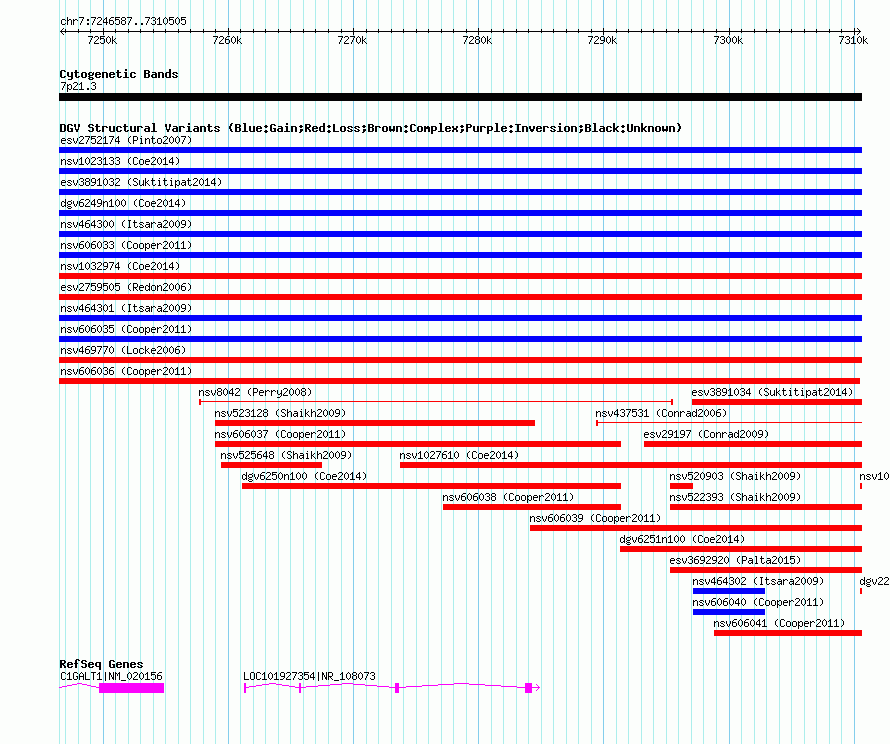Click the 7310k ruler position
The height and width of the screenshot is (744, 890).
coord(853,40)
